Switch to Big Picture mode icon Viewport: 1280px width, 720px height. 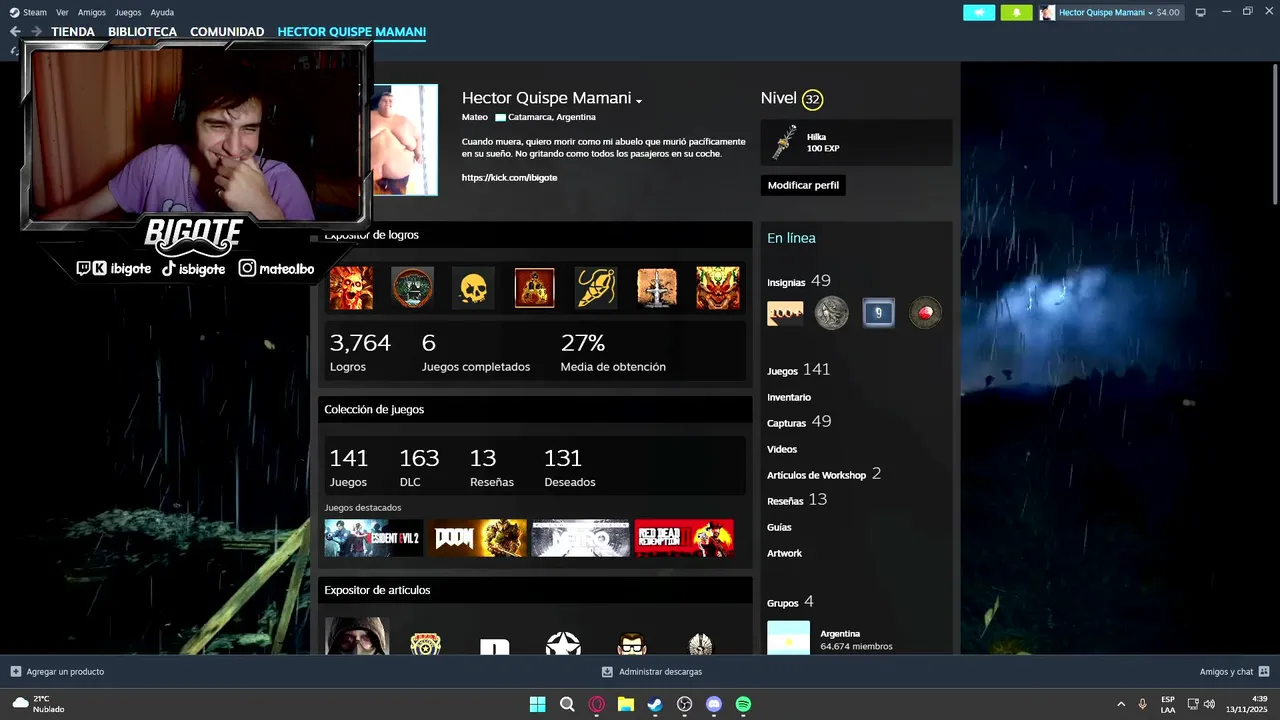pos(1200,12)
